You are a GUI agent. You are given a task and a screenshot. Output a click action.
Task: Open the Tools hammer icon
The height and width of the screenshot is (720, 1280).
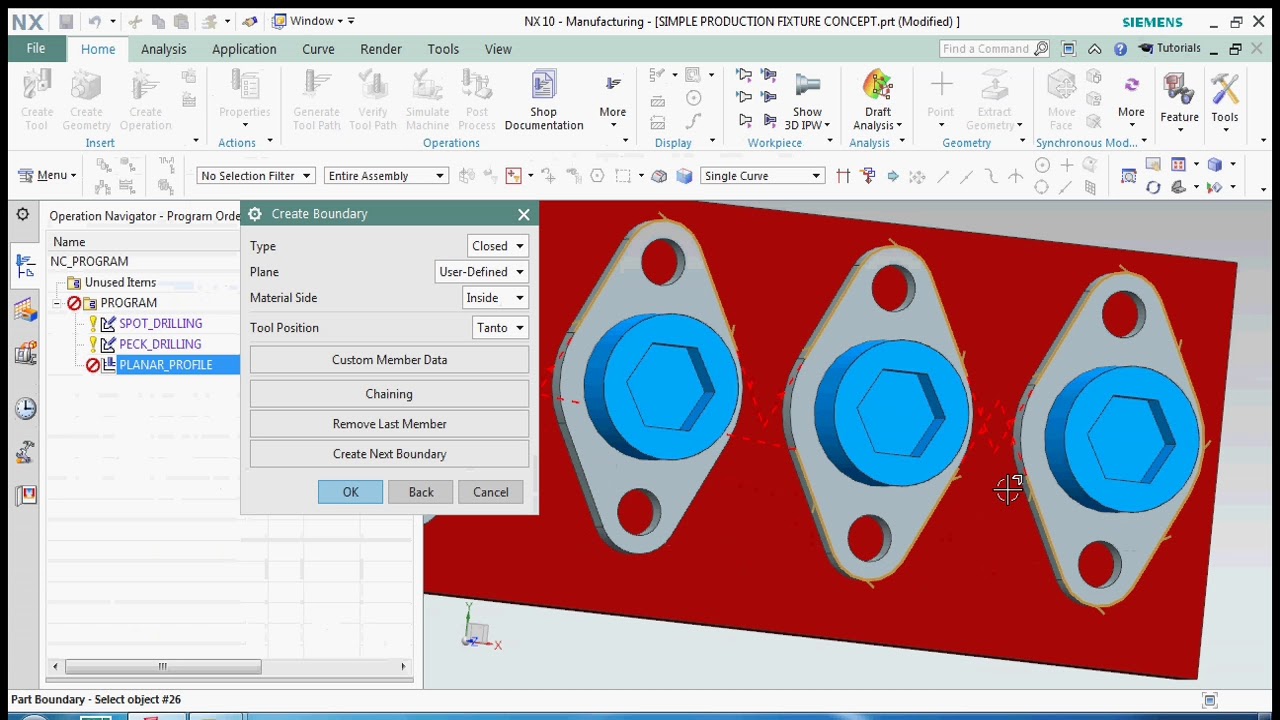(x=1225, y=98)
